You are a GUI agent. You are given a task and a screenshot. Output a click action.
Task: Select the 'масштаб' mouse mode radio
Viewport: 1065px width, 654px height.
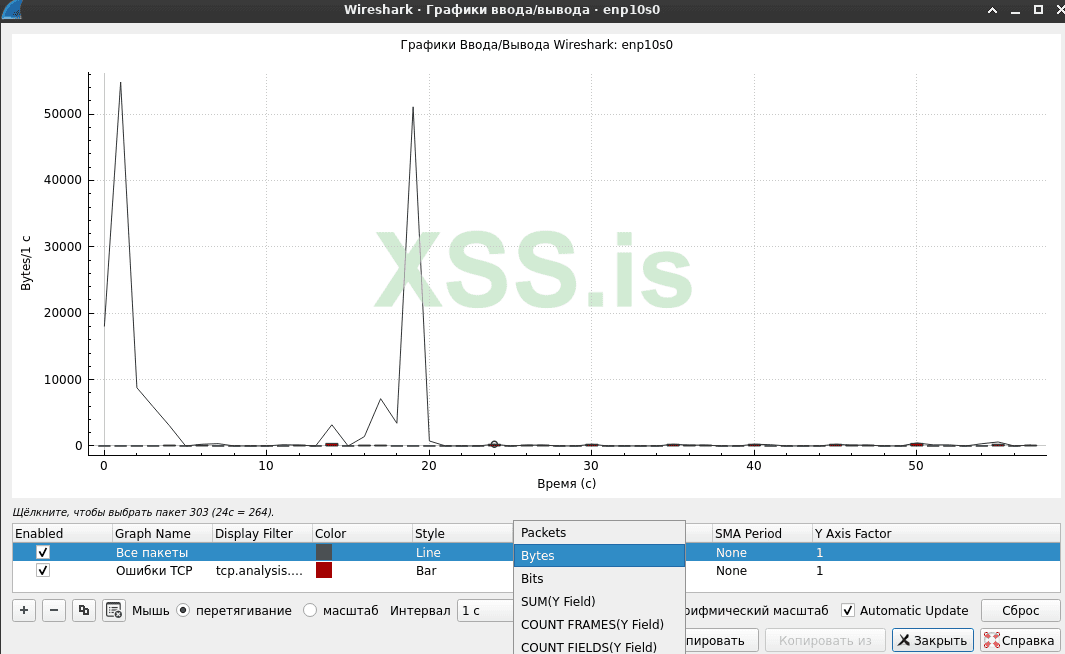[x=310, y=611]
